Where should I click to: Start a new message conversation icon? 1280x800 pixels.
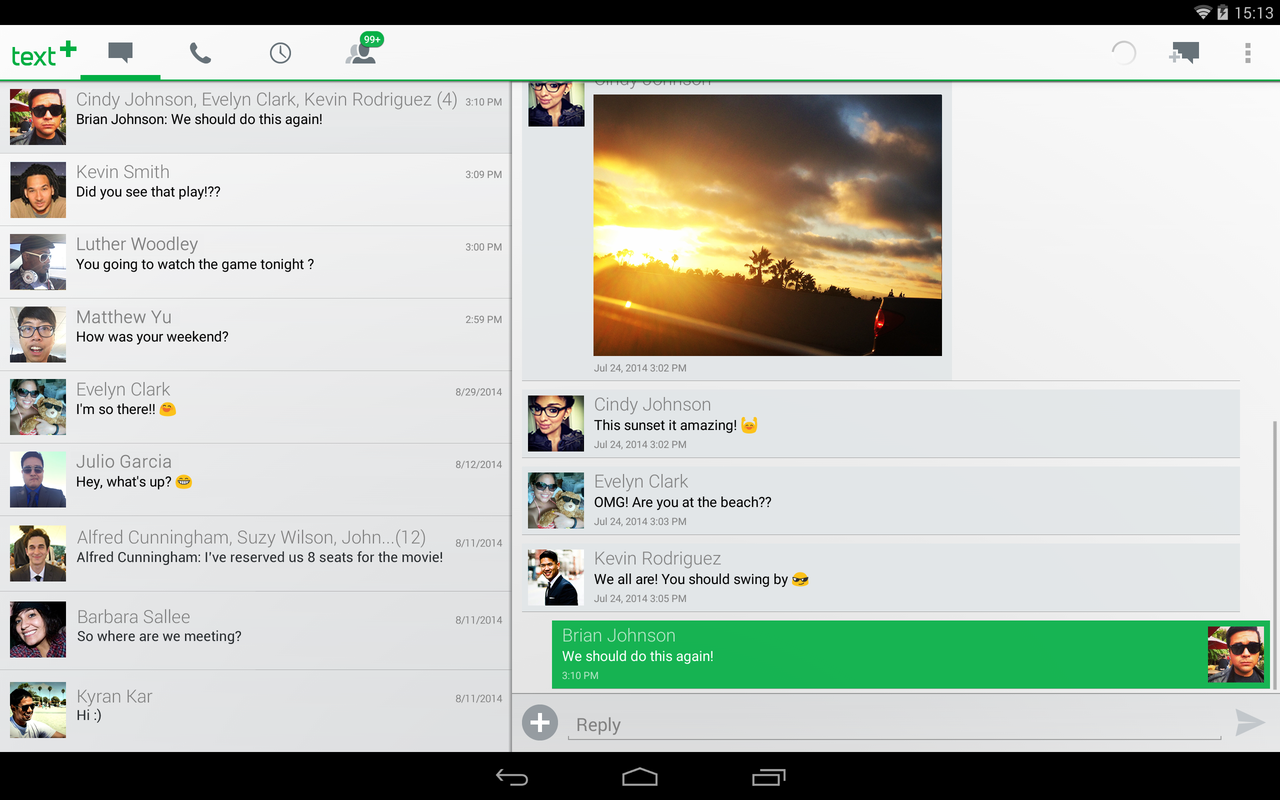coord(1184,53)
